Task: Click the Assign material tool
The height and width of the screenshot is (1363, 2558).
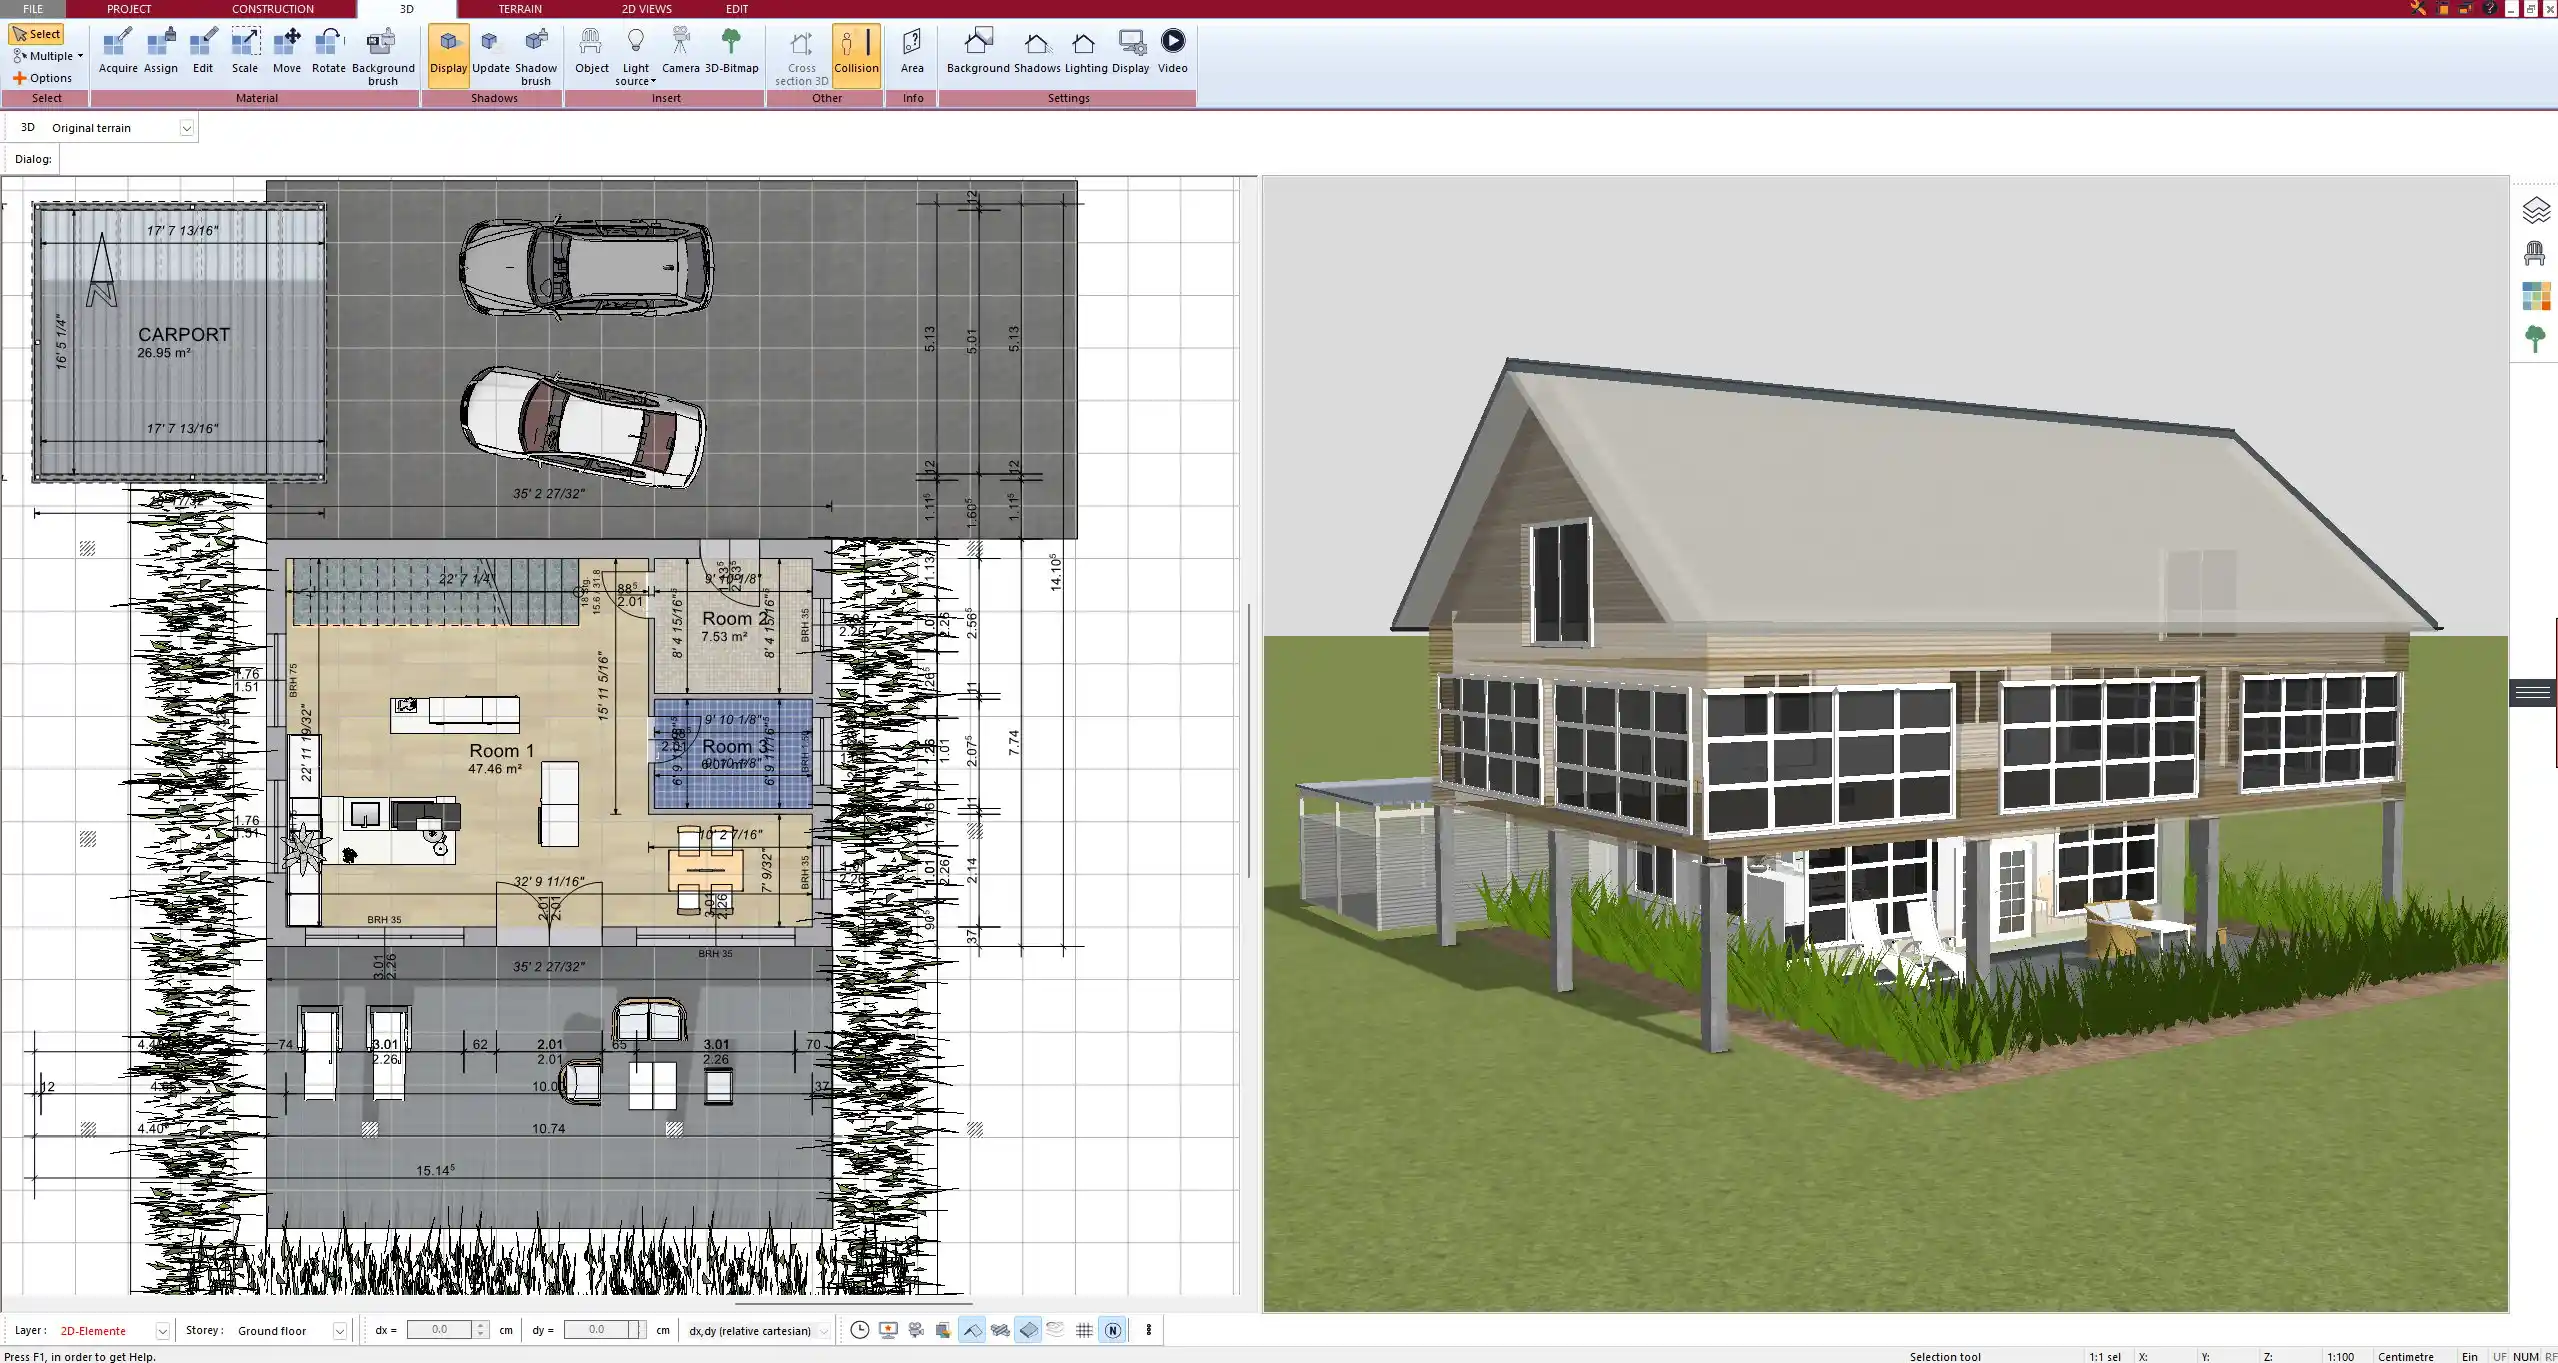Action: pyautogui.click(x=161, y=51)
